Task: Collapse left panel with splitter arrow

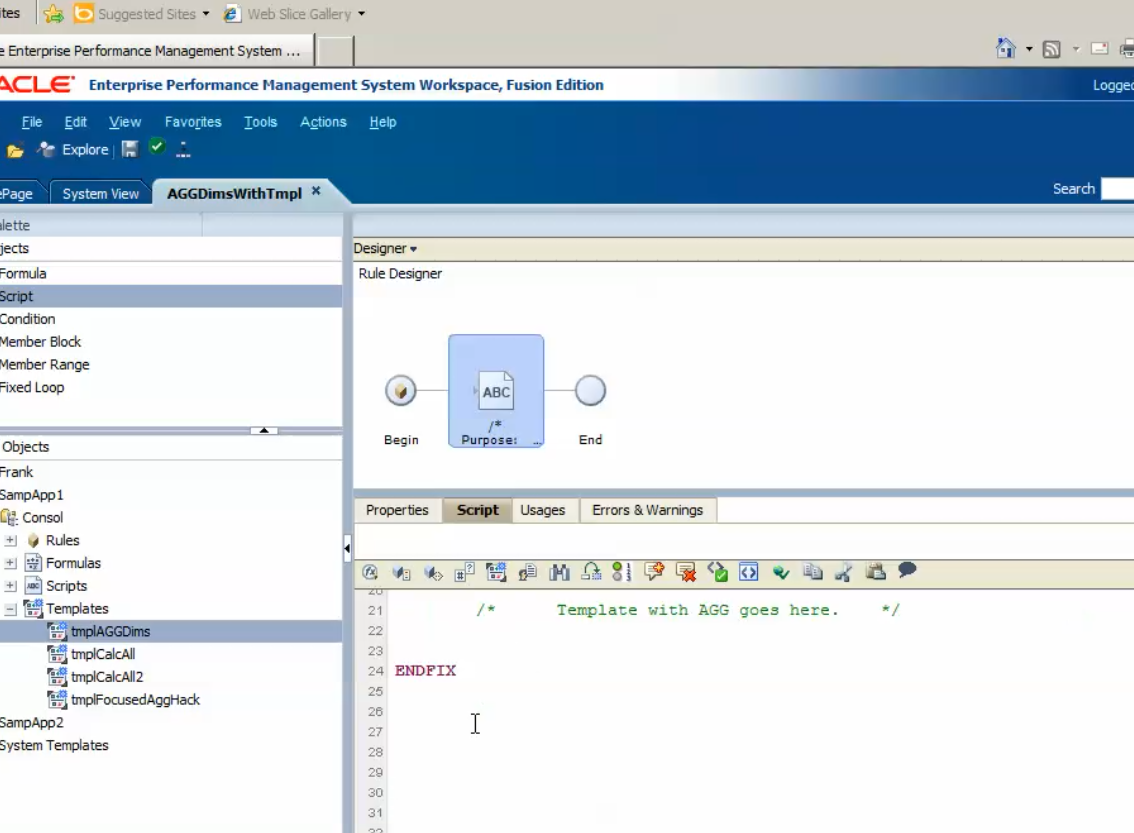Action: 347,549
